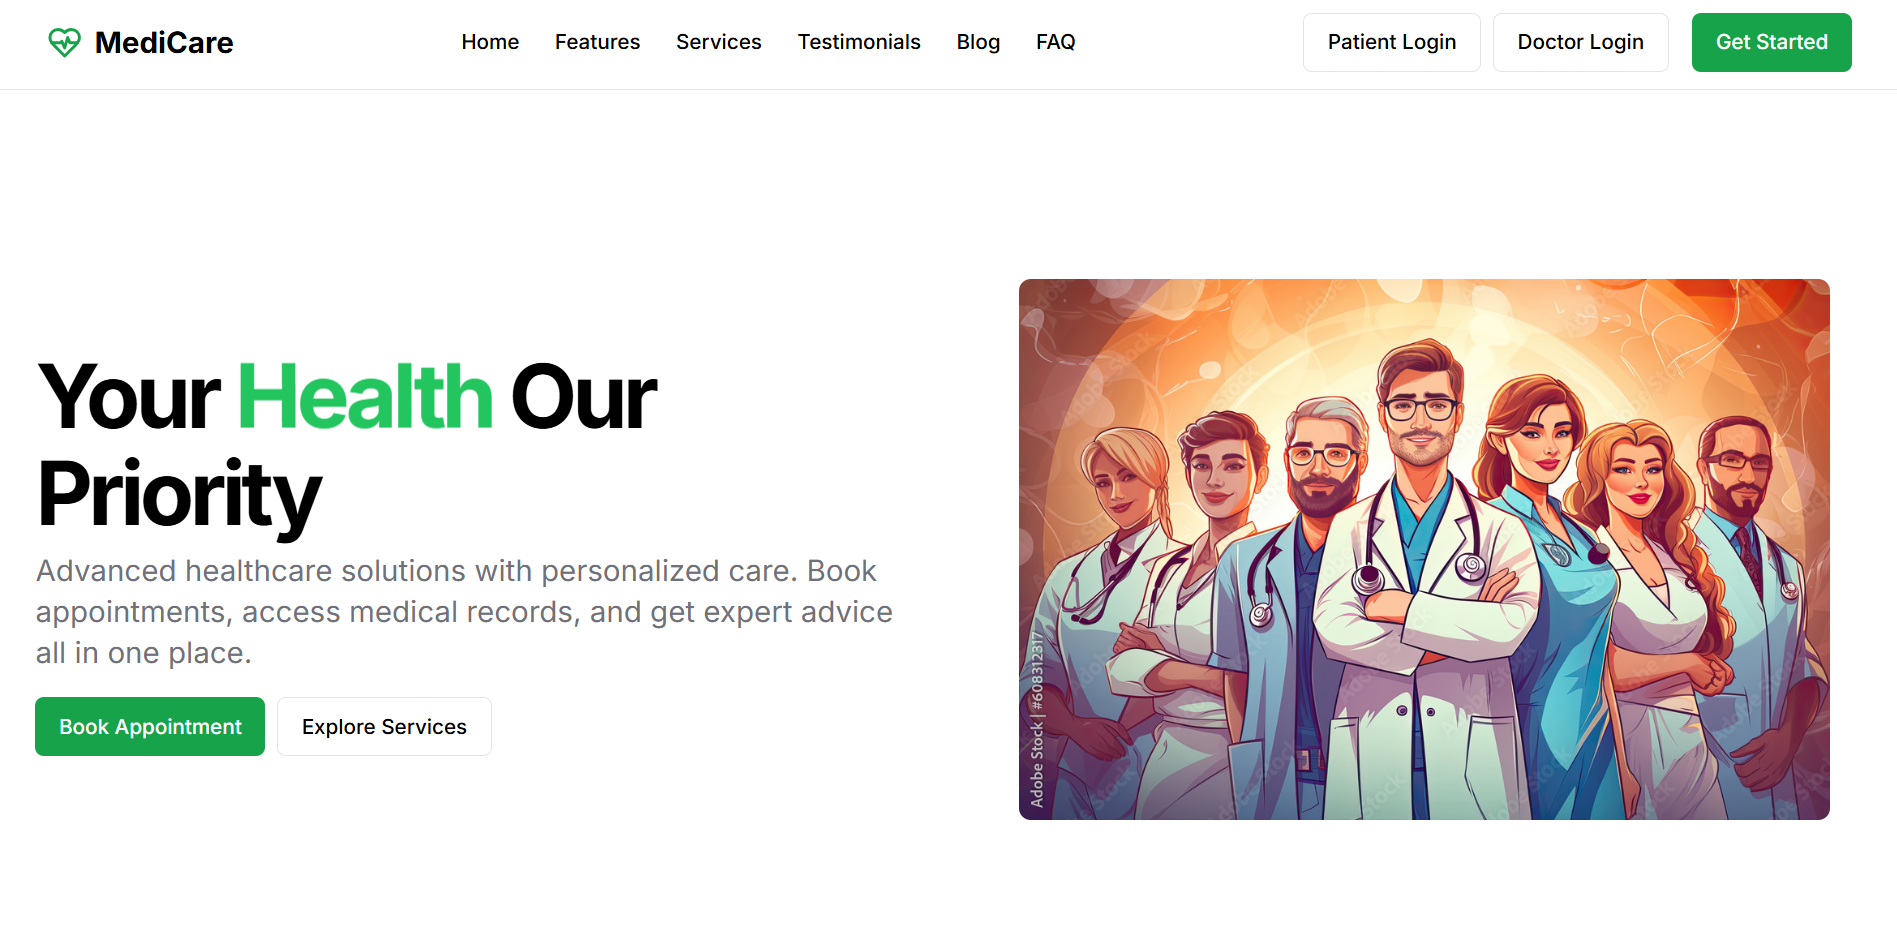The width and height of the screenshot is (1897, 947).
Task: Jump to the FAQ nav link
Action: (1056, 42)
